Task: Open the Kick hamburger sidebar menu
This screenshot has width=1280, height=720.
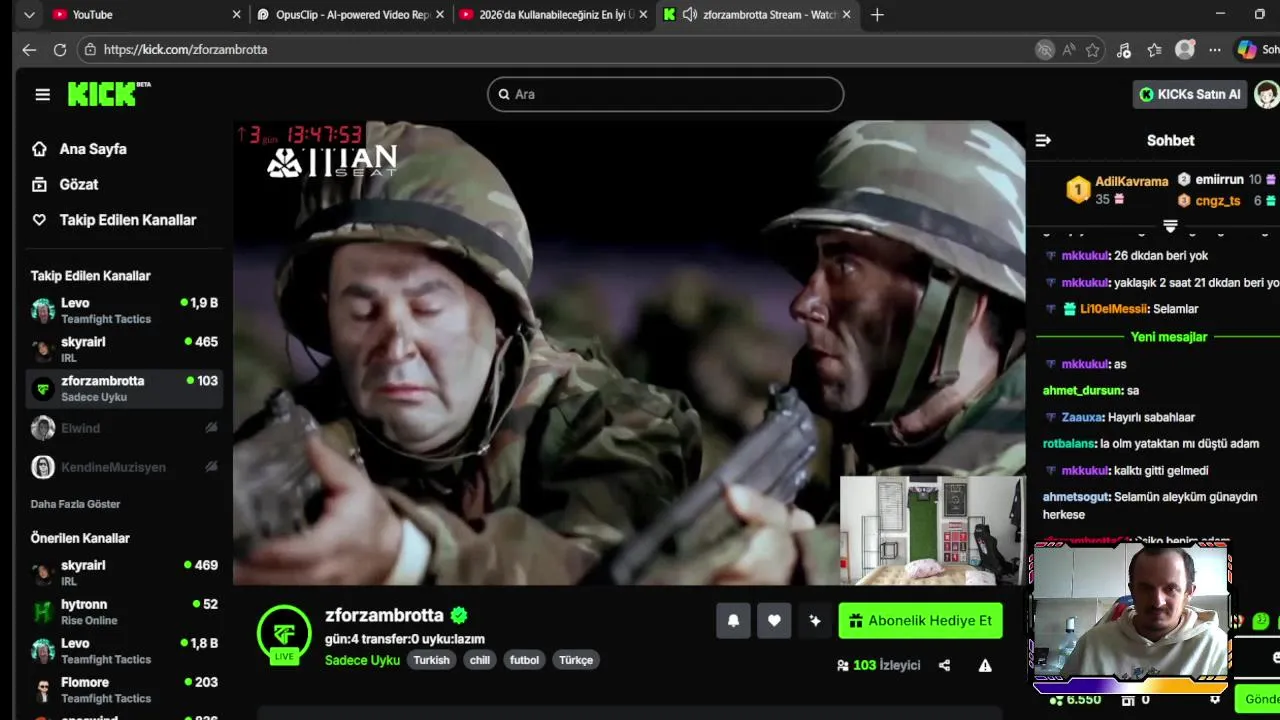Action: pos(42,94)
